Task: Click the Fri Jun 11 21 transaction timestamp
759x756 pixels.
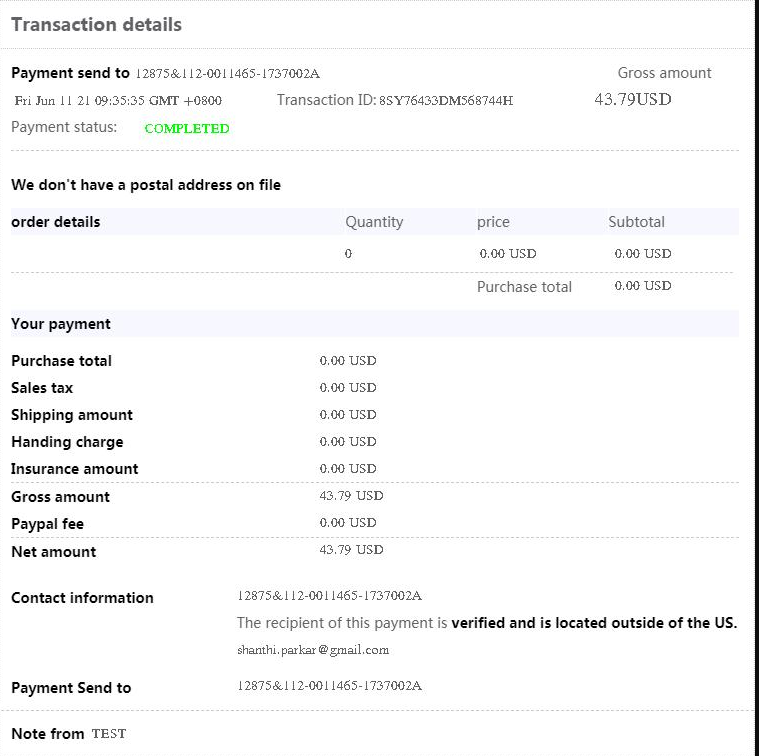Action: 118,100
